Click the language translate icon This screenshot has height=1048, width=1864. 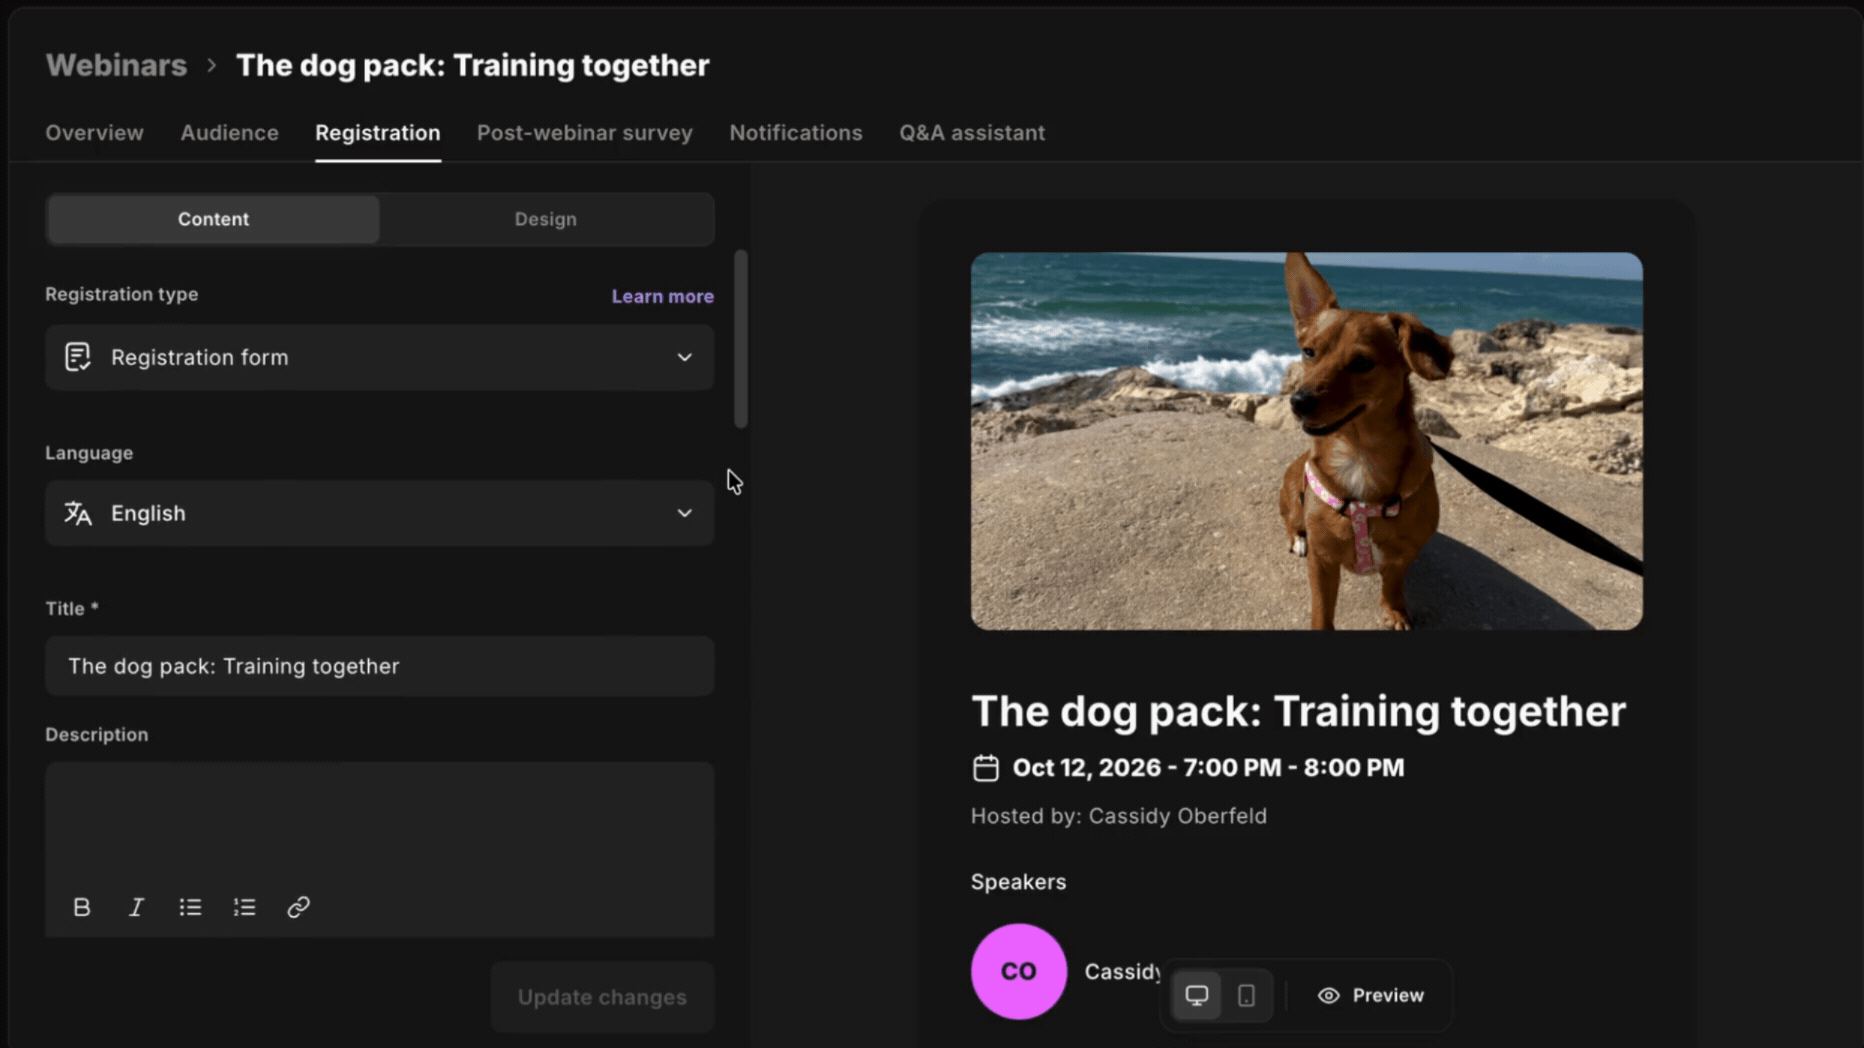(x=78, y=513)
